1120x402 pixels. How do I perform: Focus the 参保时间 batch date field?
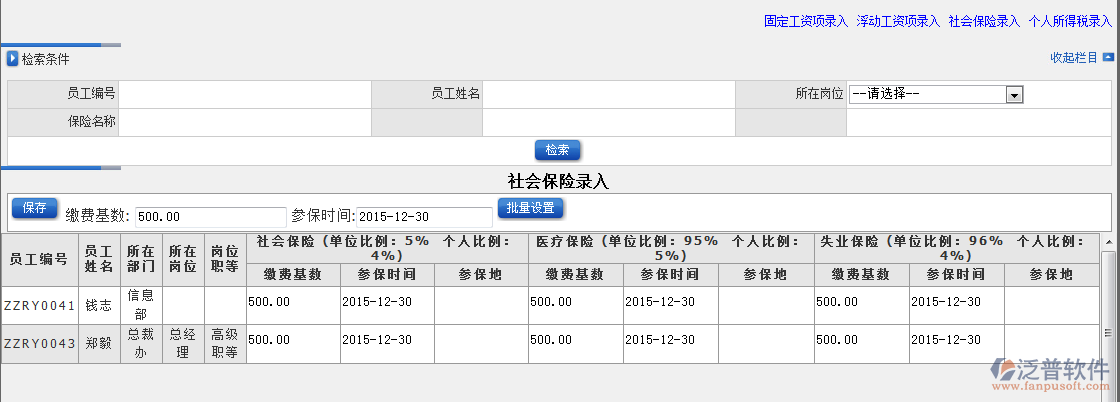tap(424, 216)
